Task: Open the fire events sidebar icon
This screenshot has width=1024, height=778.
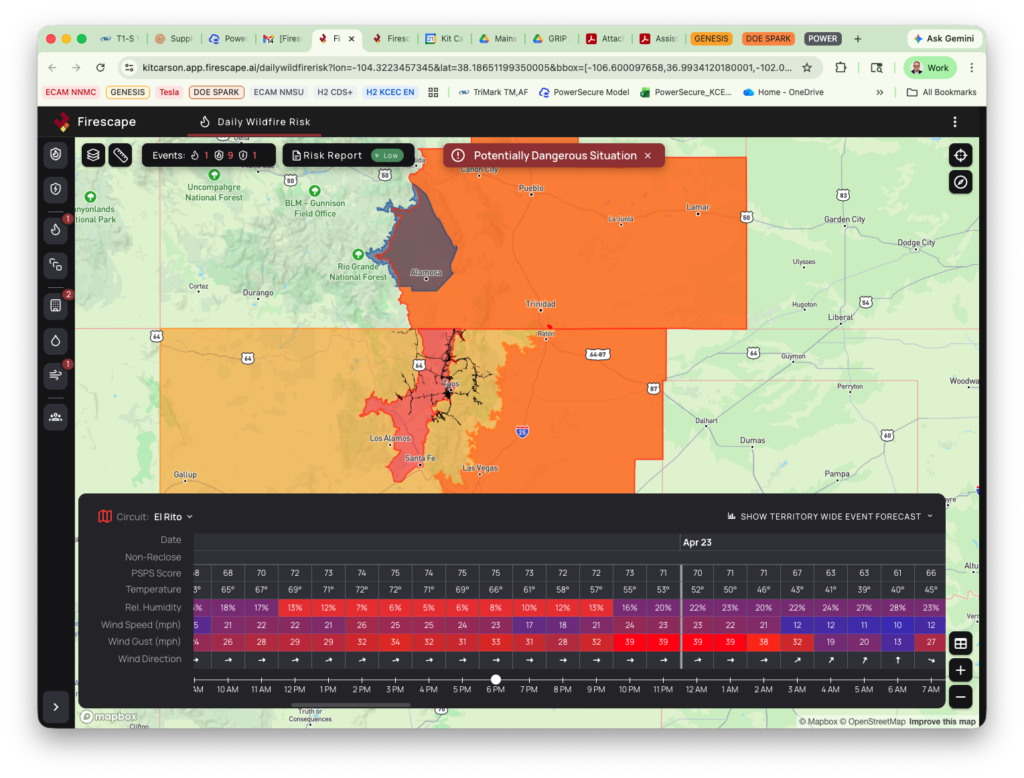Action: 55,229
